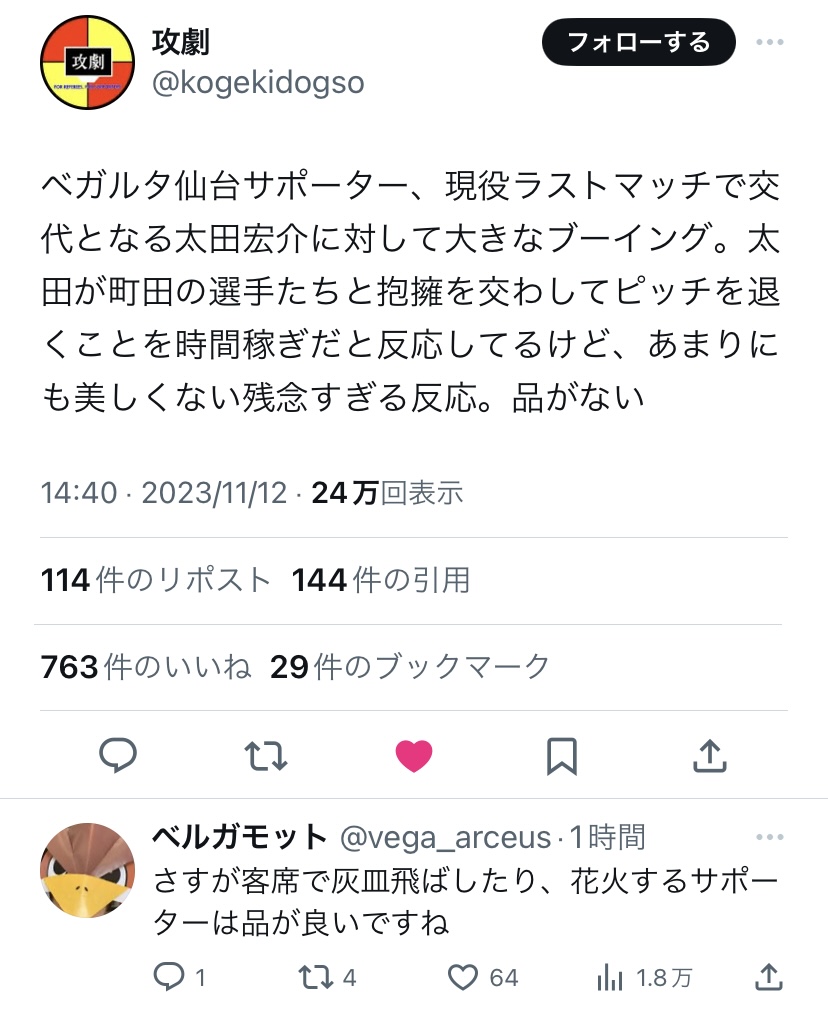
Task: Open the @vega_arceus handle link
Action: click(445, 838)
